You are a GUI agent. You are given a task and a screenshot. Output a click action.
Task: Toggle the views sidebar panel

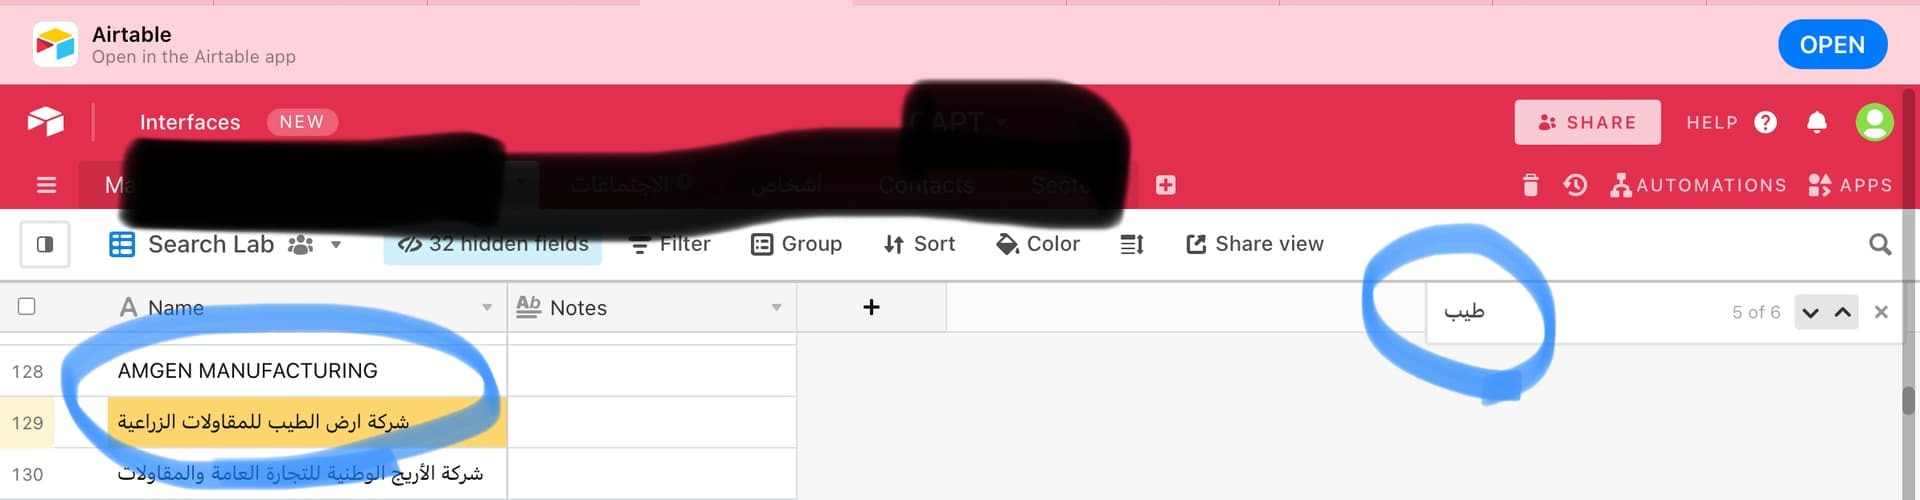click(x=45, y=244)
